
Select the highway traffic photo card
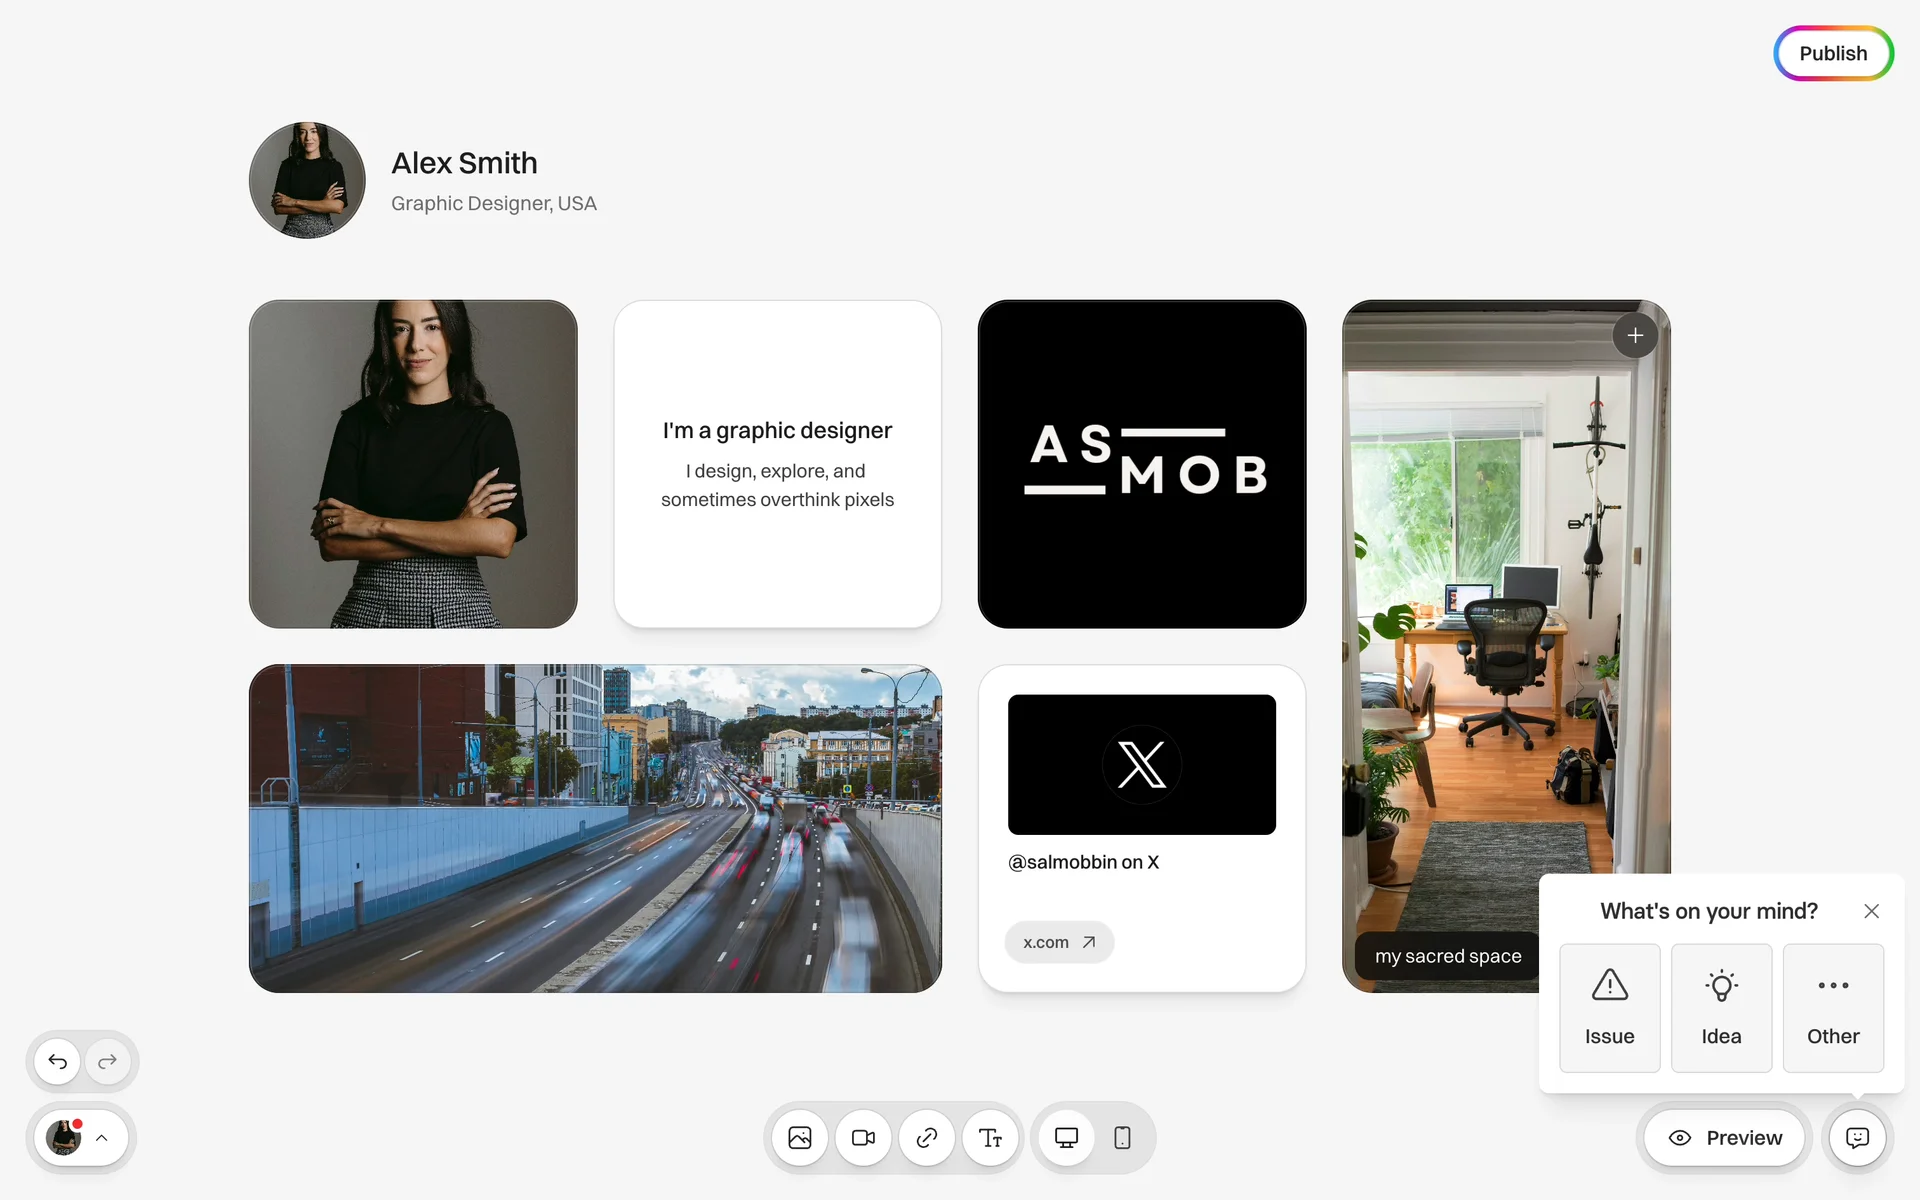click(595, 828)
